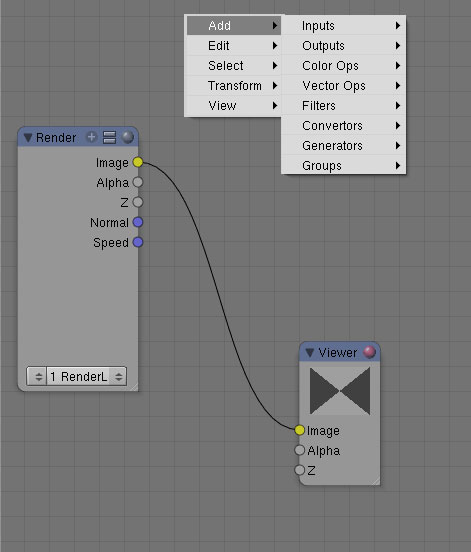This screenshot has width=471, height=552.
Task: Click the Render node Alpha output socket
Action: [138, 182]
